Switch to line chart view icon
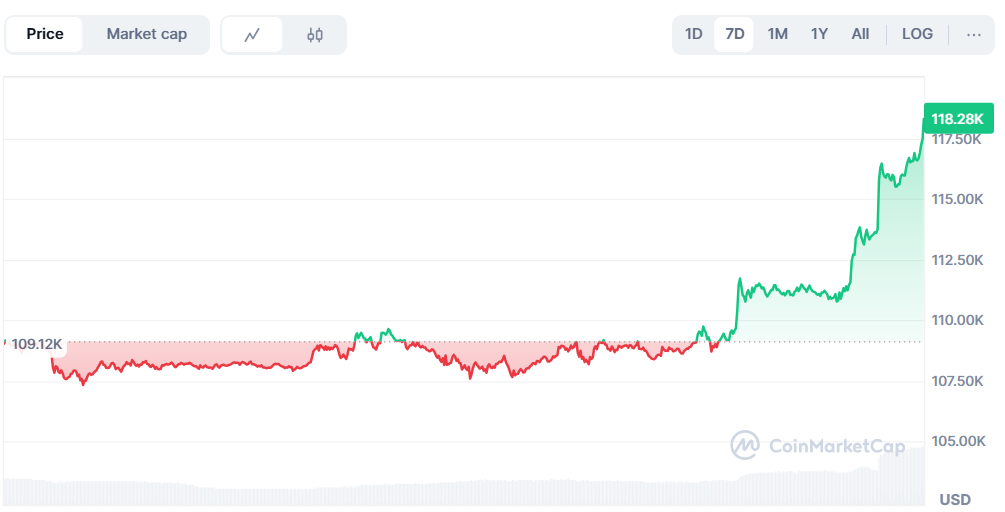 click(x=252, y=35)
